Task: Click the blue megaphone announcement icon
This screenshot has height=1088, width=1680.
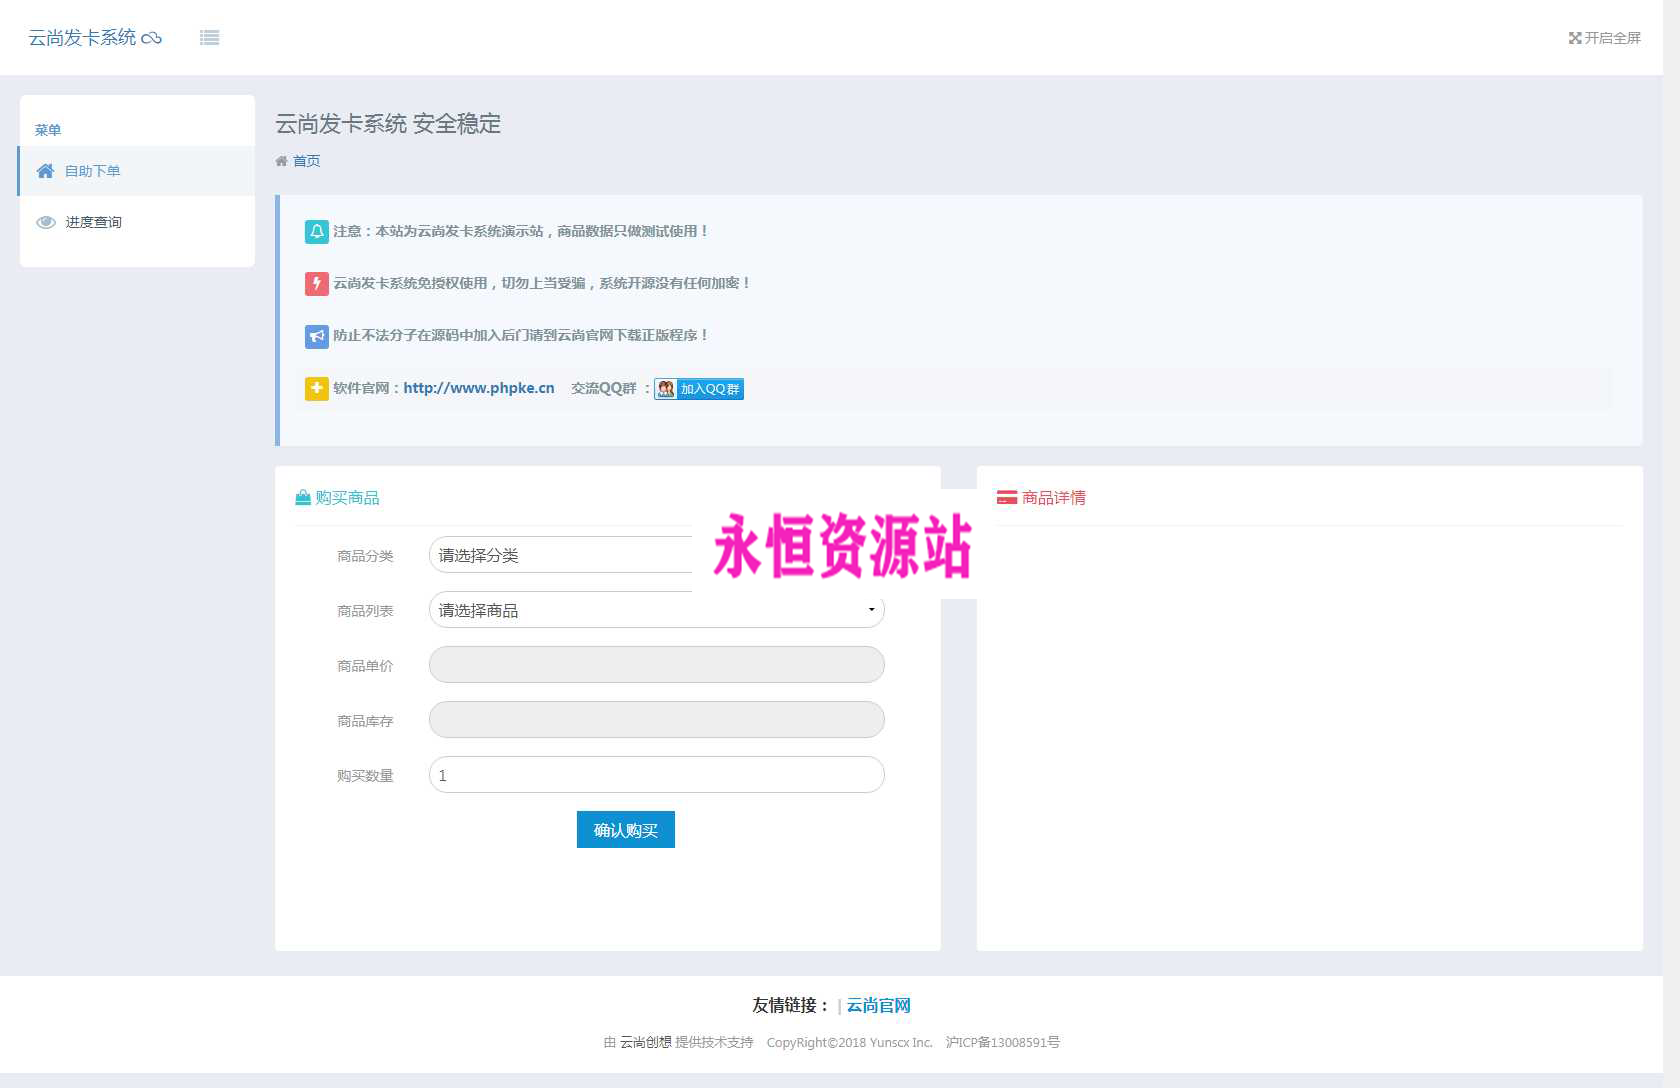Action: pyautogui.click(x=316, y=336)
